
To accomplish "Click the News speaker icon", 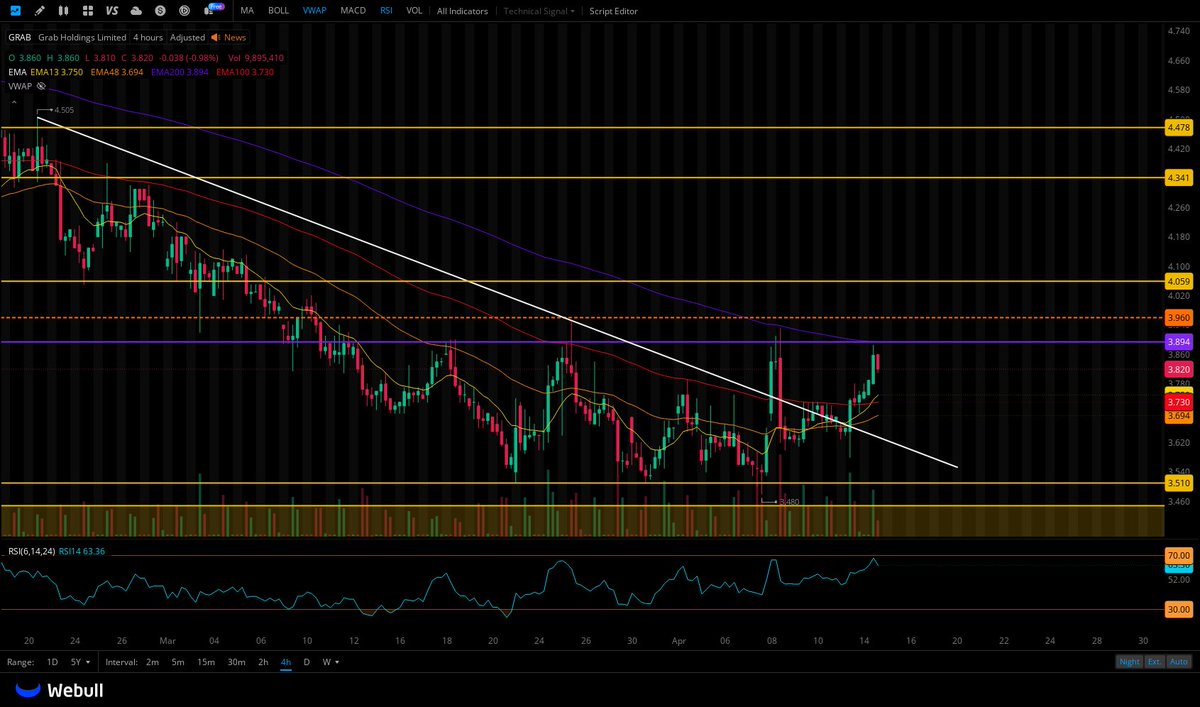I will click(x=217, y=37).
